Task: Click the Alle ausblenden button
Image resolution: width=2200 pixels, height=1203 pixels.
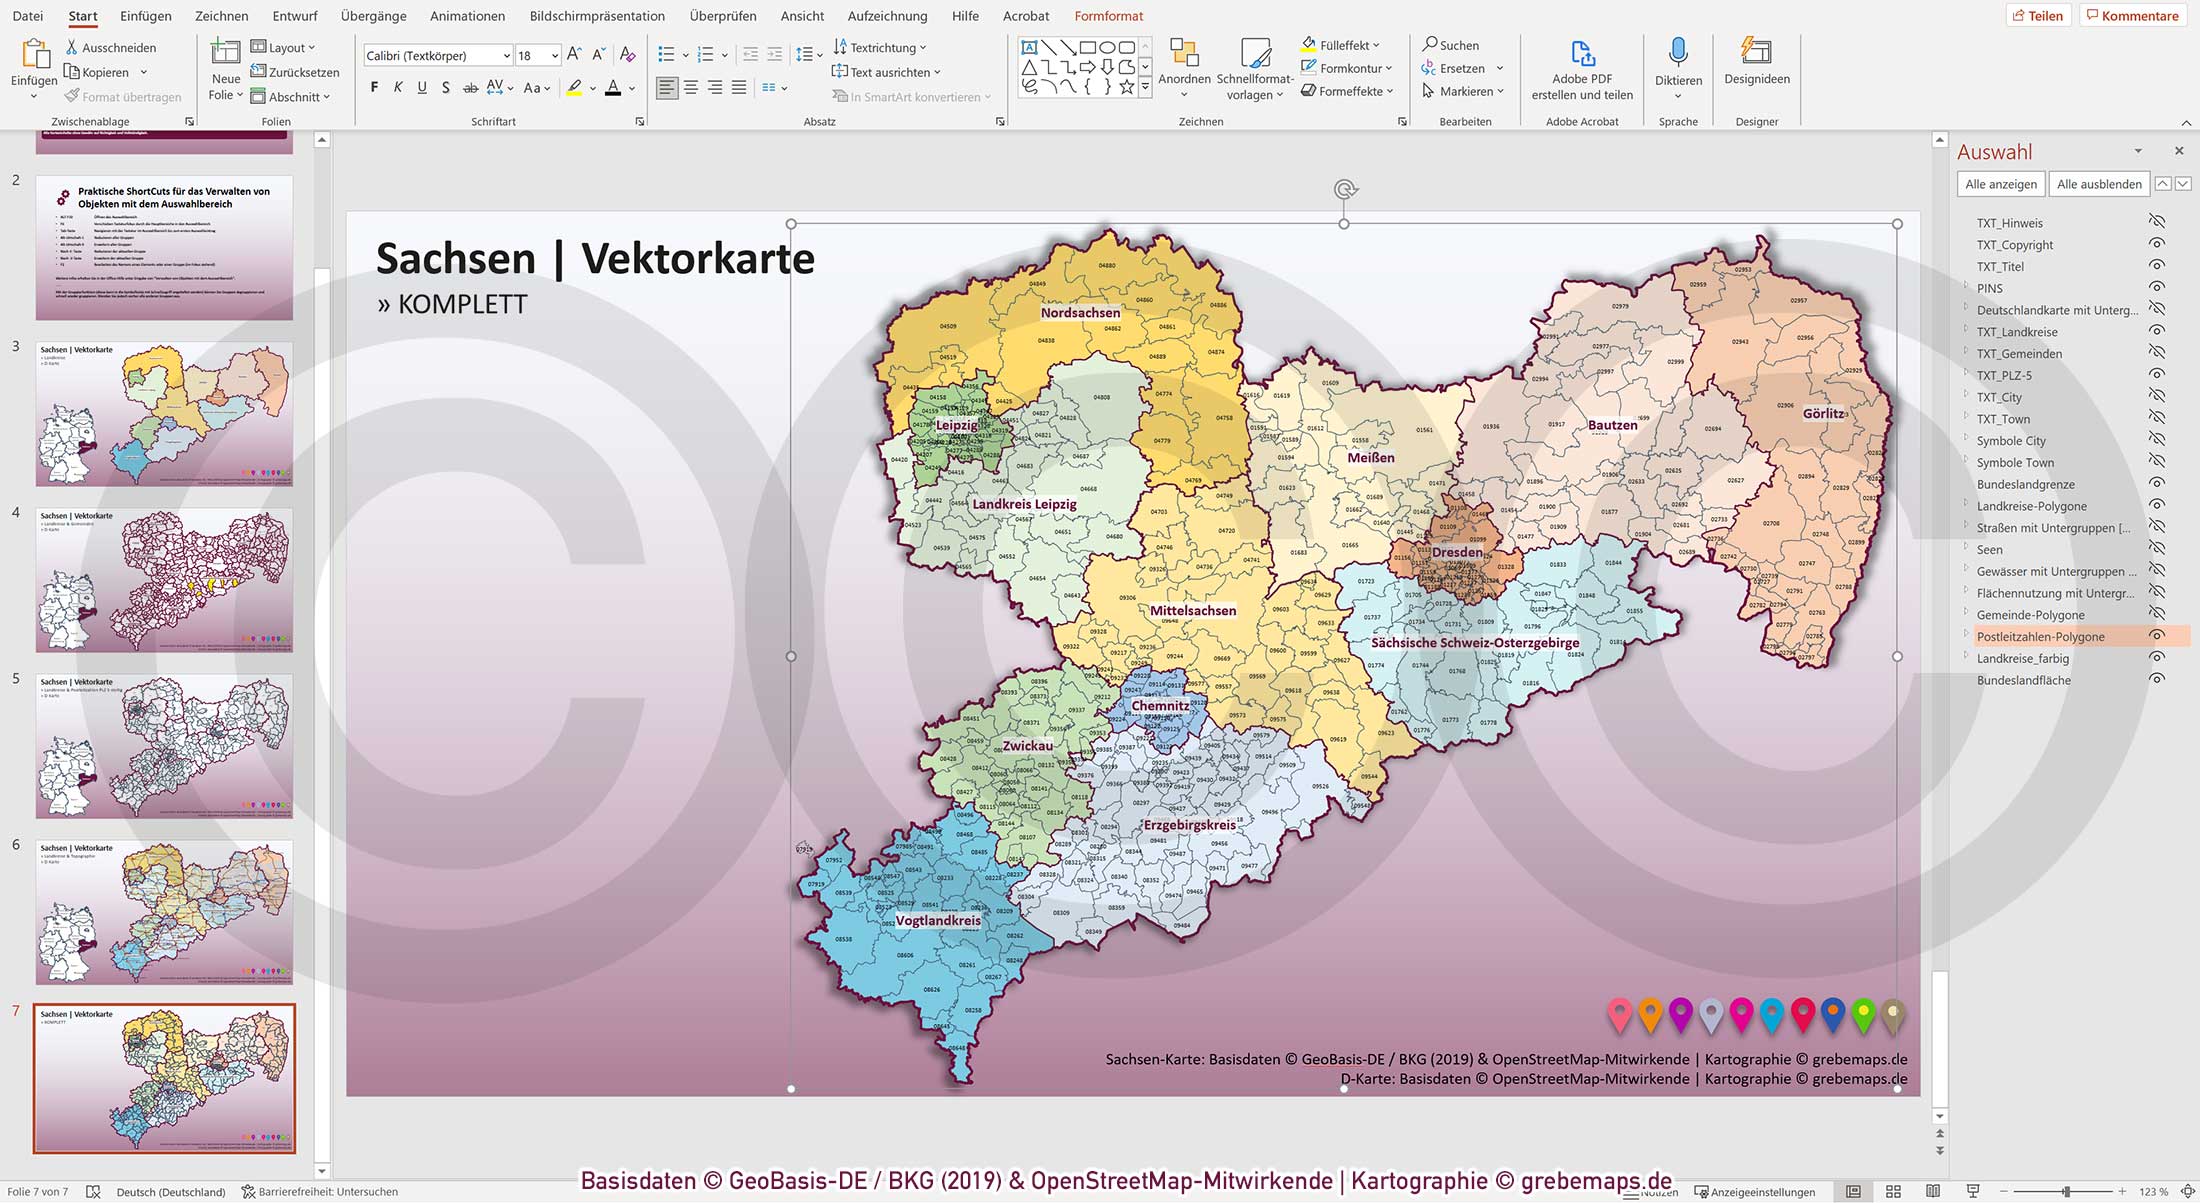Action: 2097,183
